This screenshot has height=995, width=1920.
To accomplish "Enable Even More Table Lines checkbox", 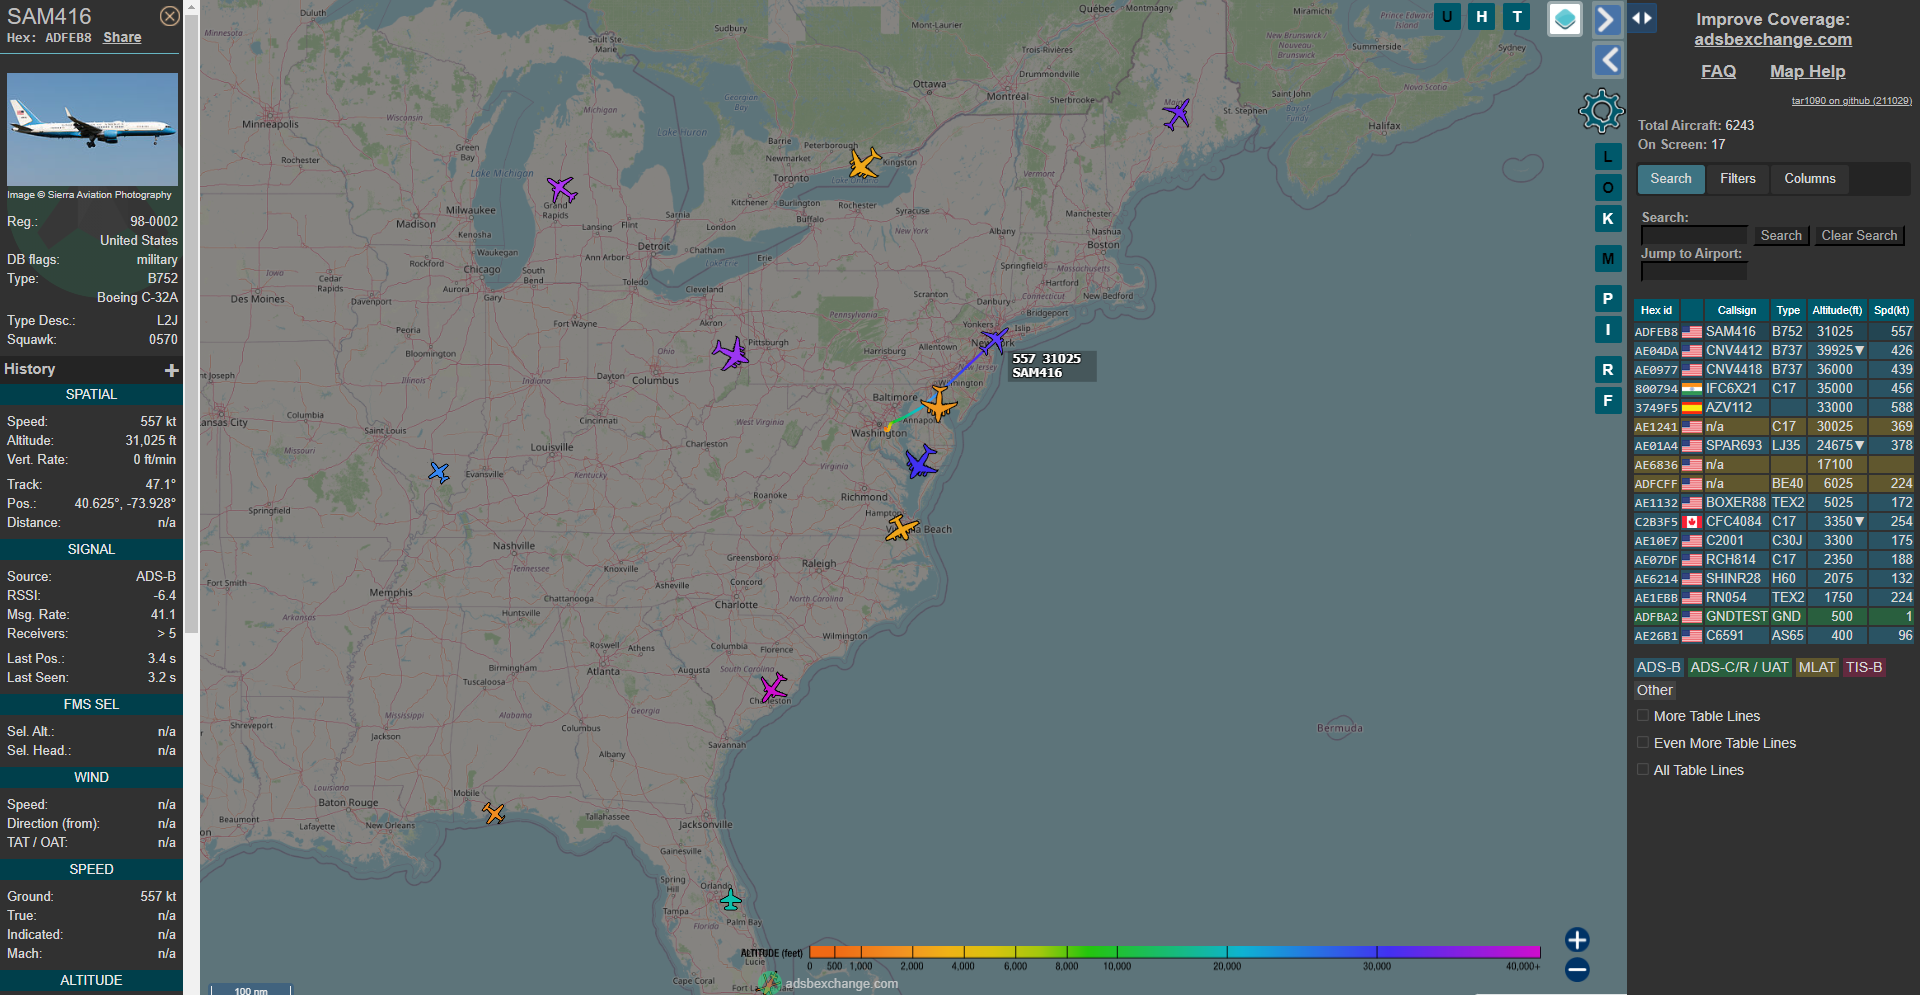I will (x=1643, y=743).
